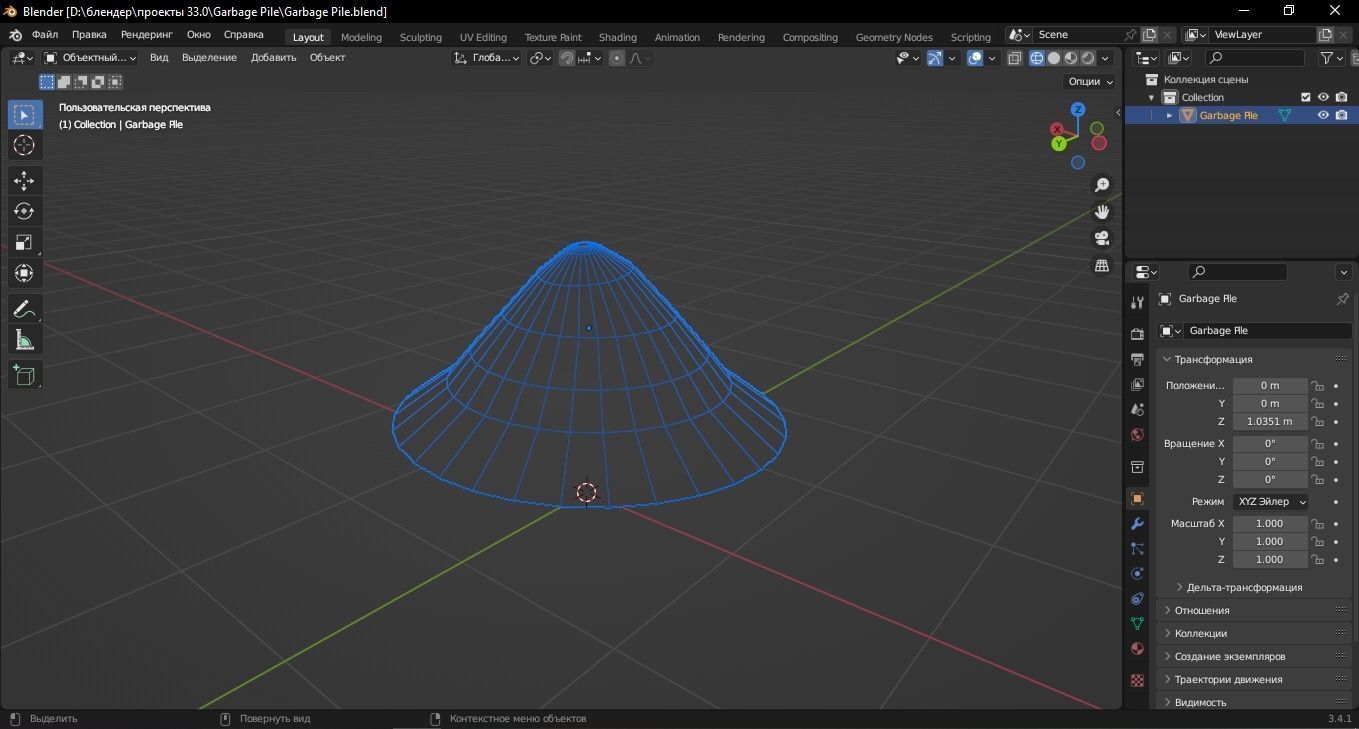Open the Правка menu
The image size is (1359, 729).
(x=89, y=34)
